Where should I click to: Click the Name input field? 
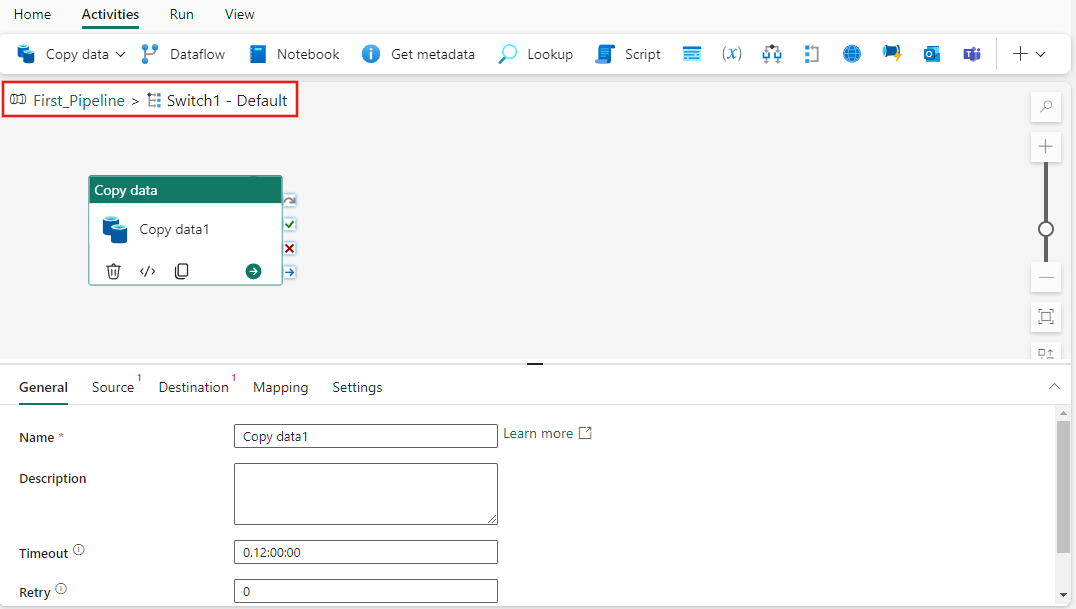[365, 436]
